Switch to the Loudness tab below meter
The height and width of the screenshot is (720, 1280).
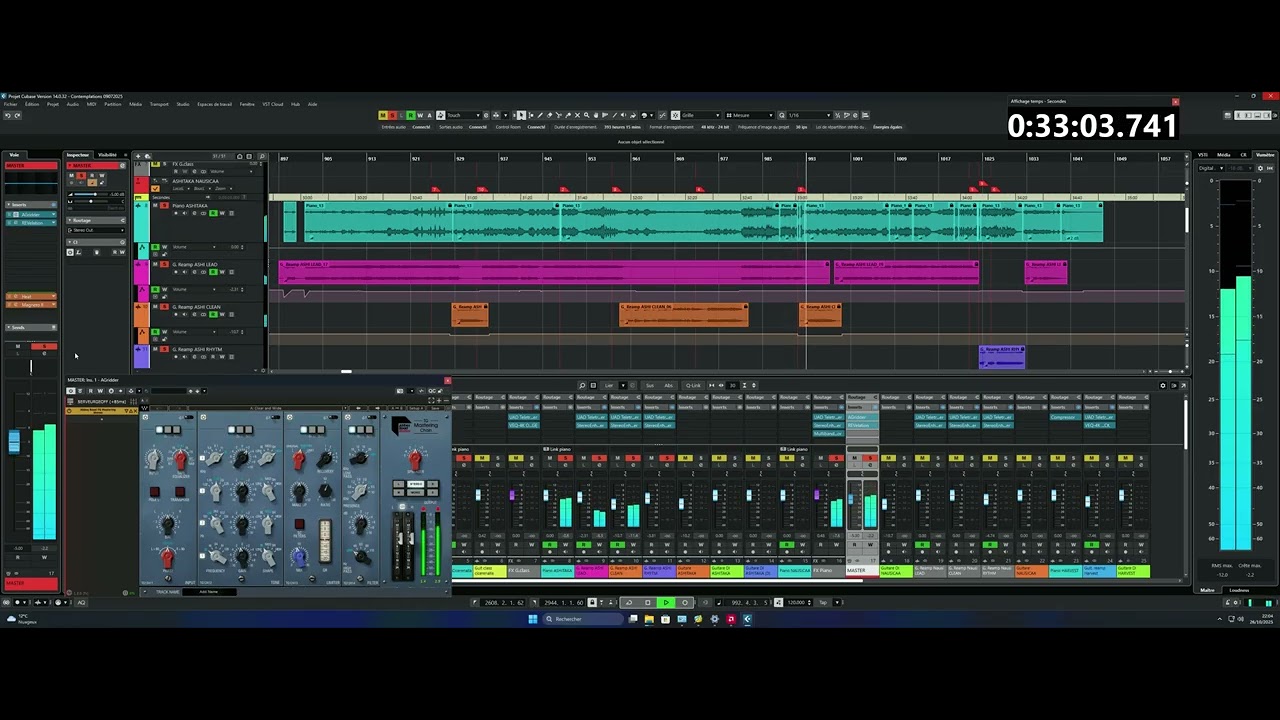tap(1239, 590)
